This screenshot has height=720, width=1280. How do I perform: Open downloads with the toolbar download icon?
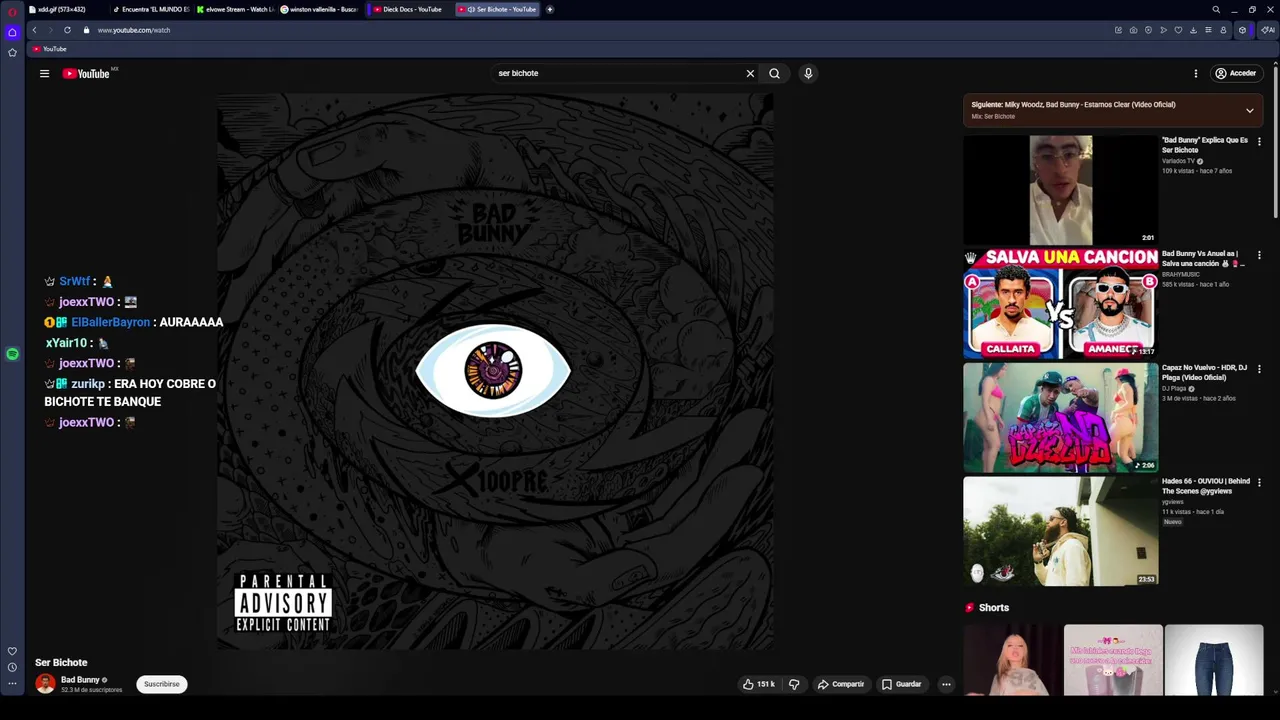click(x=1193, y=30)
